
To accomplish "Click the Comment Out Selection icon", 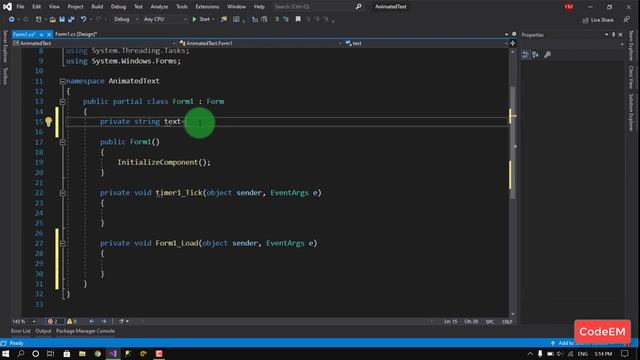I will pyautogui.click(x=276, y=19).
